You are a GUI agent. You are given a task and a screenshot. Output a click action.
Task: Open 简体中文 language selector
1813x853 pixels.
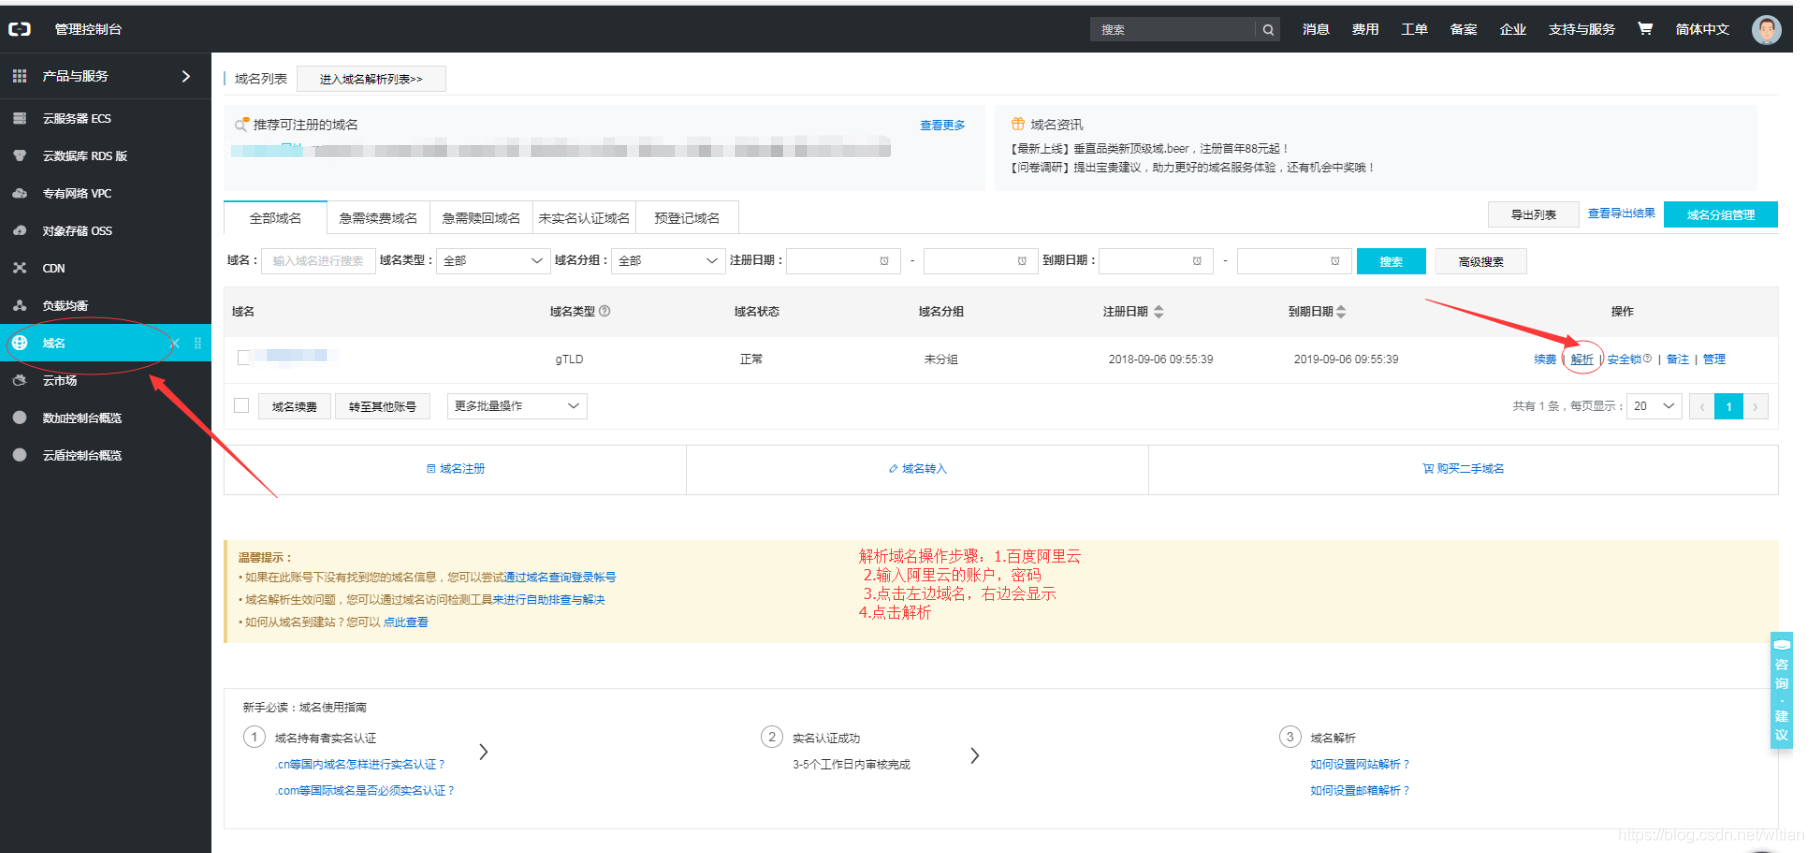[1702, 30]
